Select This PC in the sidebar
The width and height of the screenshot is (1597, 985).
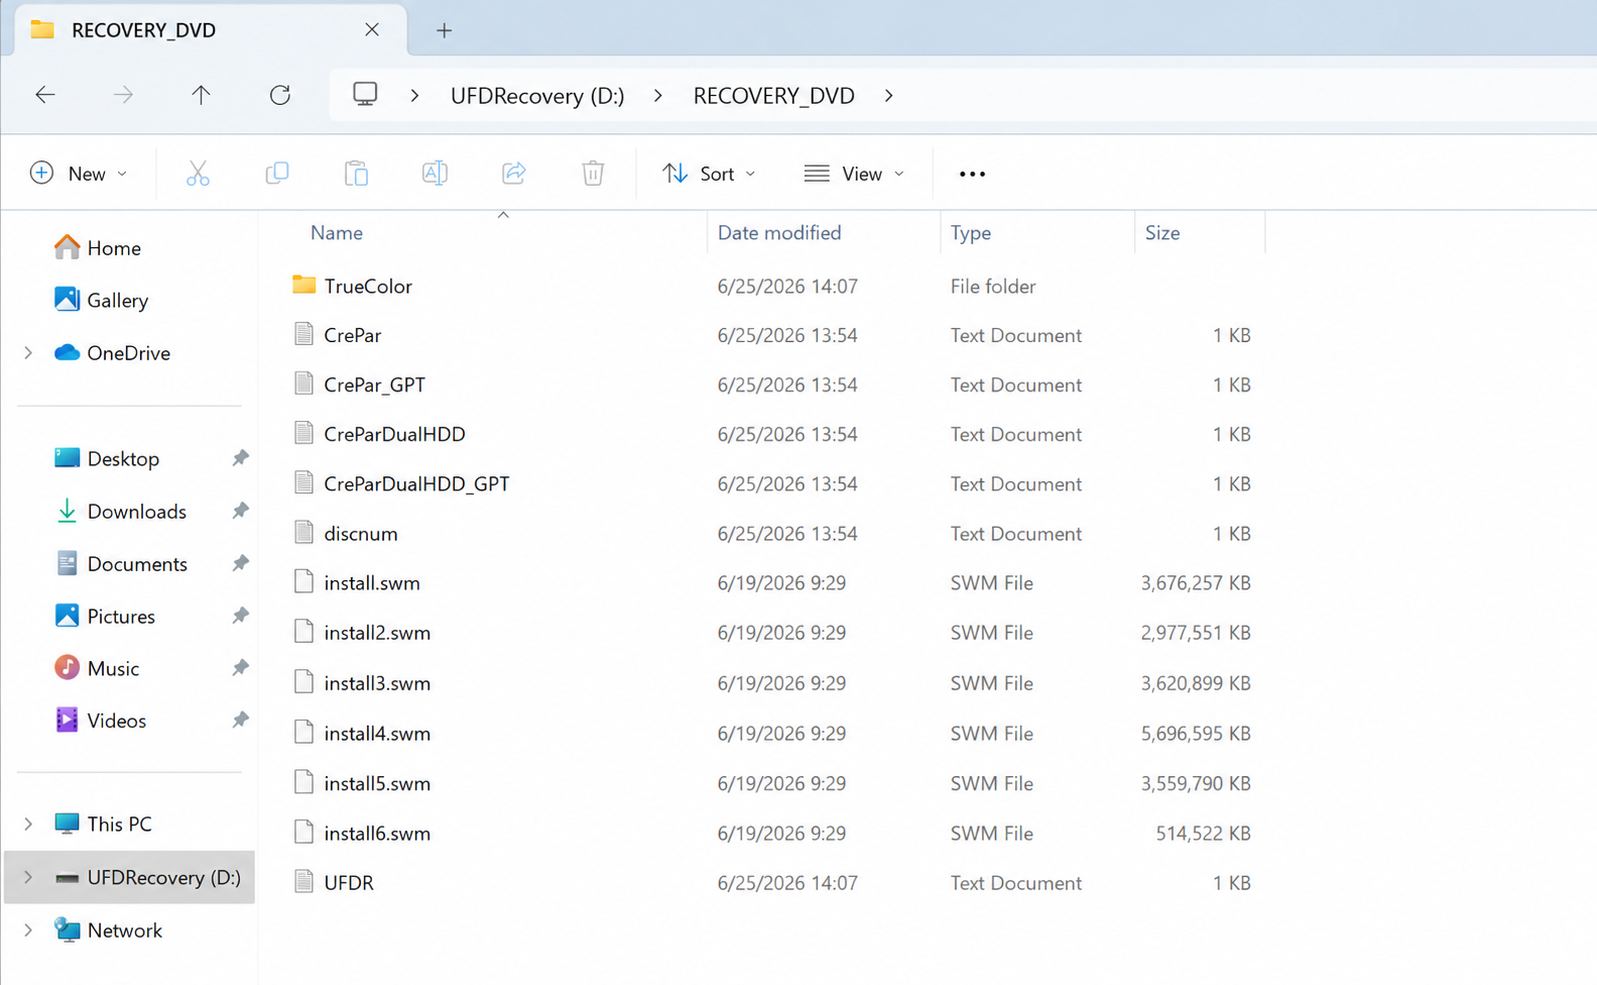tap(103, 824)
